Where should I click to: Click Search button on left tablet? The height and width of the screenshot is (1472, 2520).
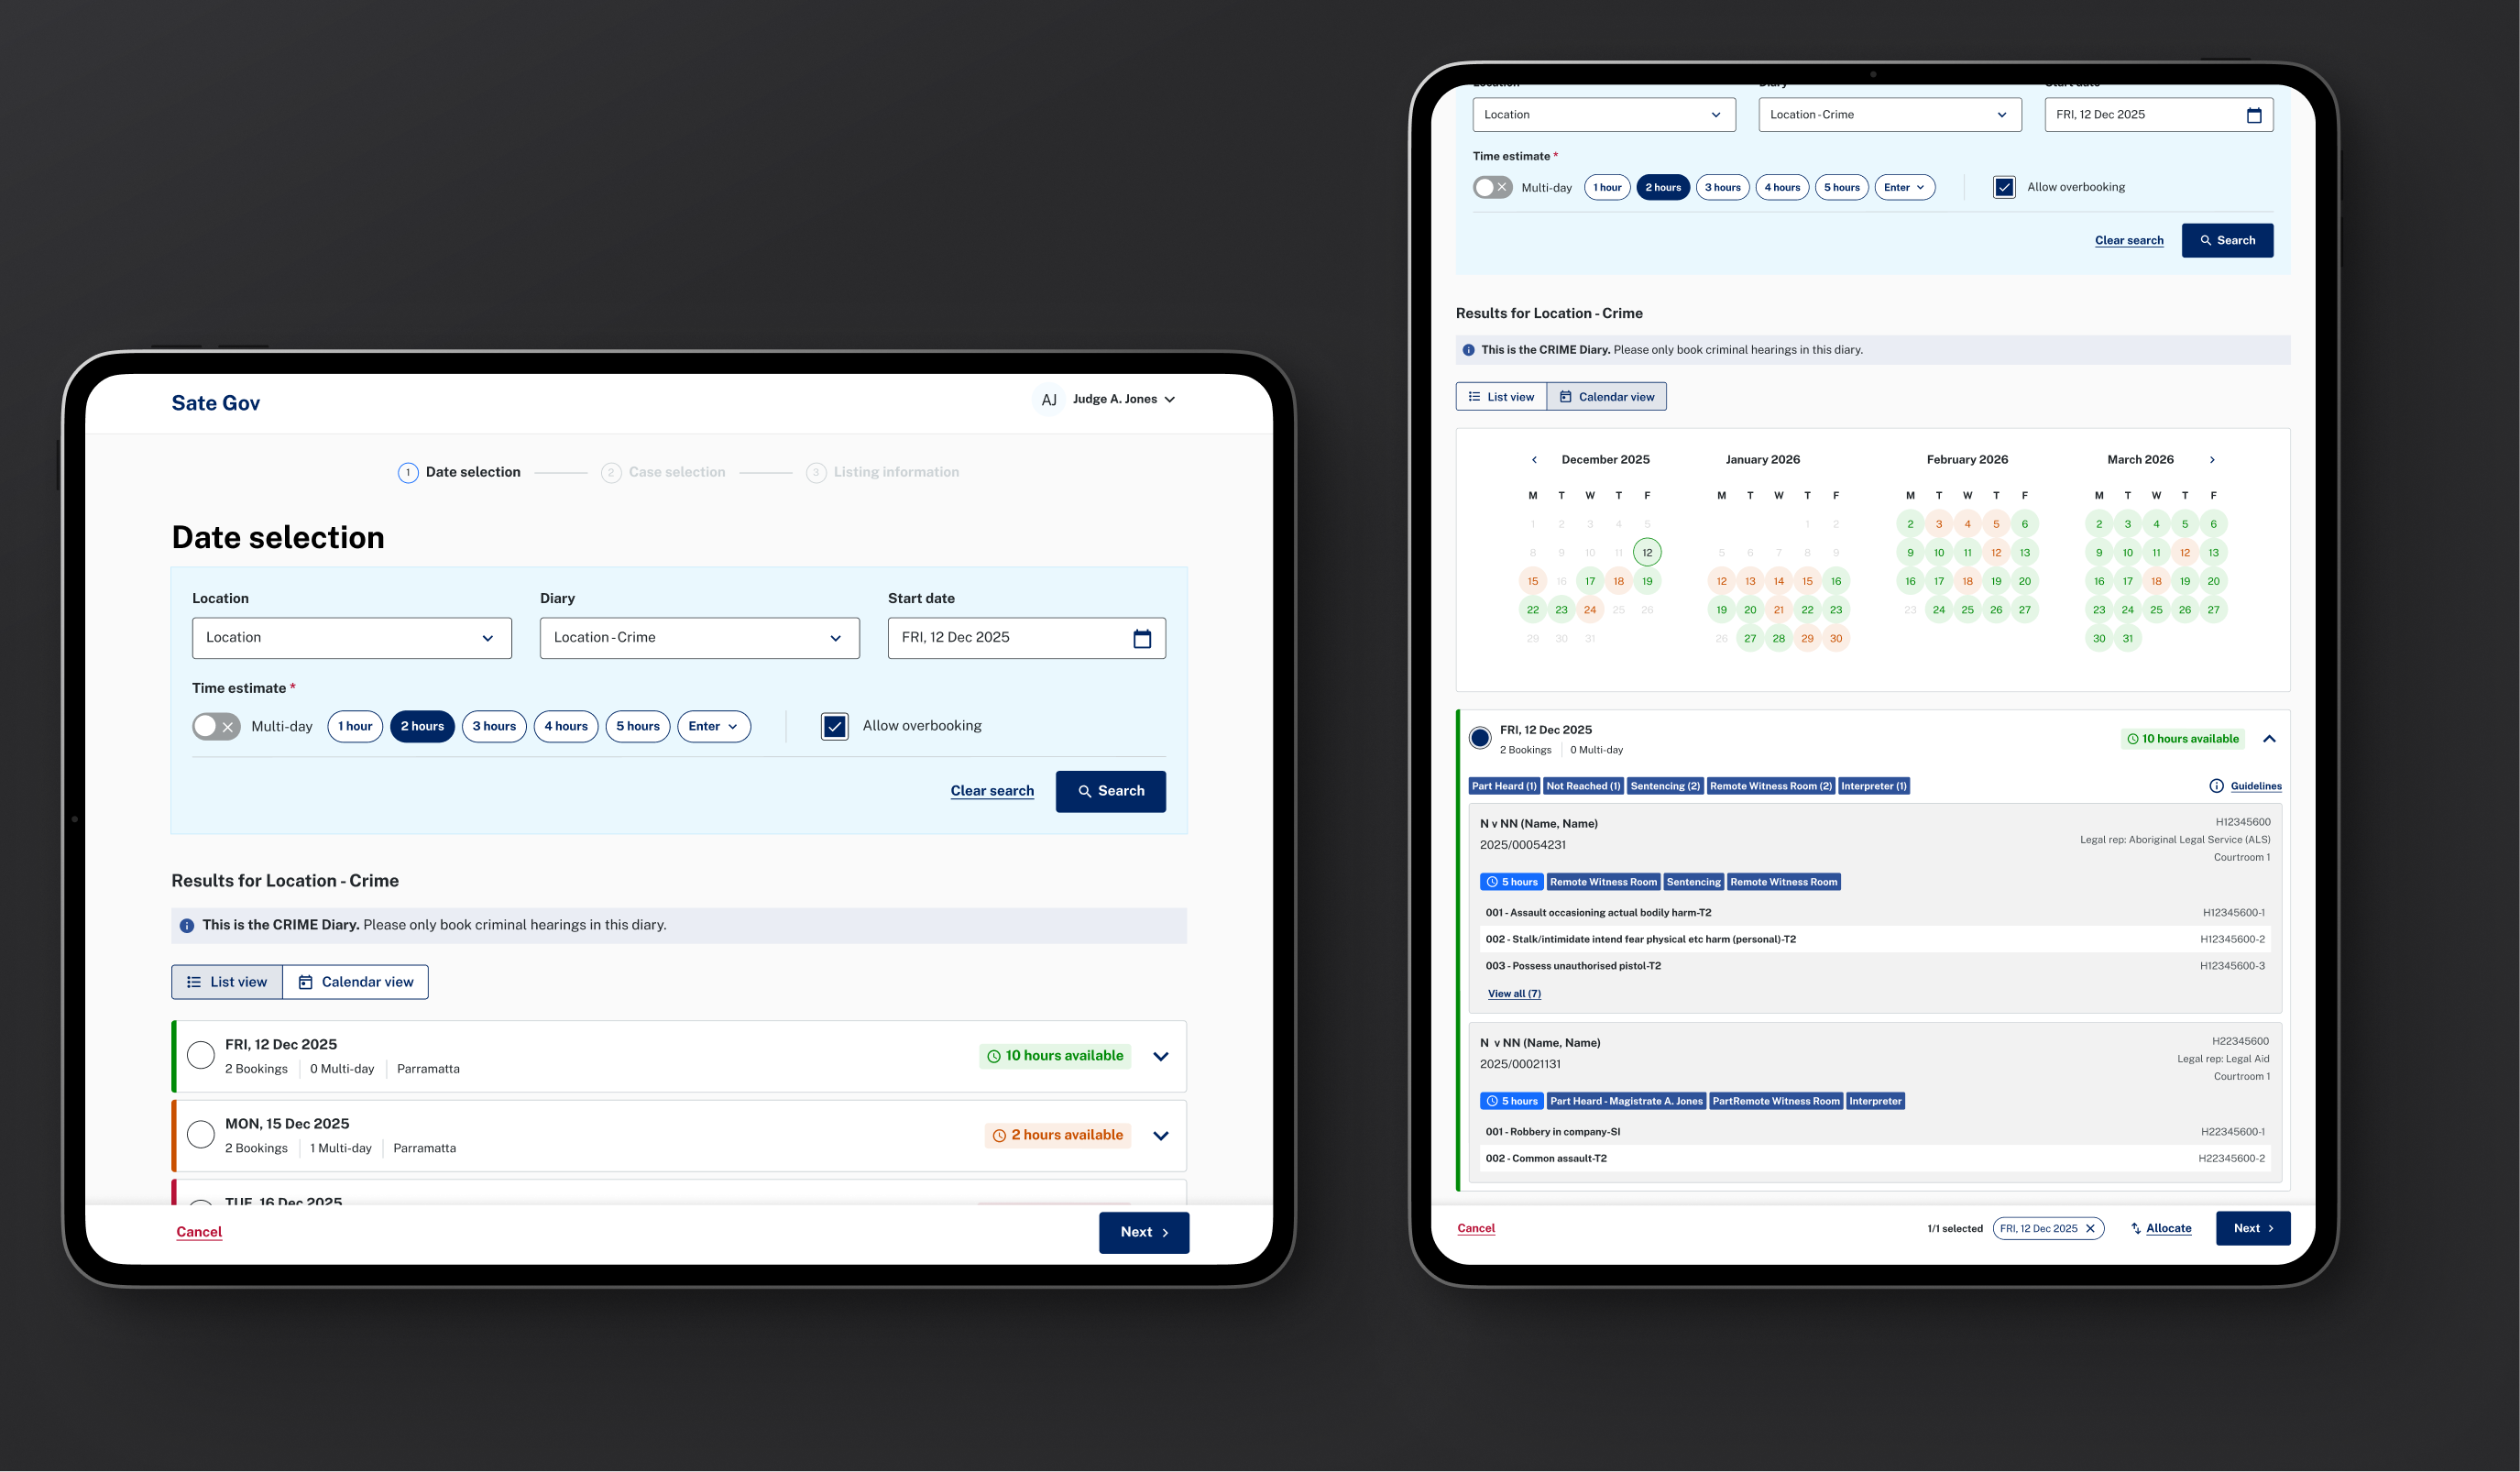(x=1111, y=791)
